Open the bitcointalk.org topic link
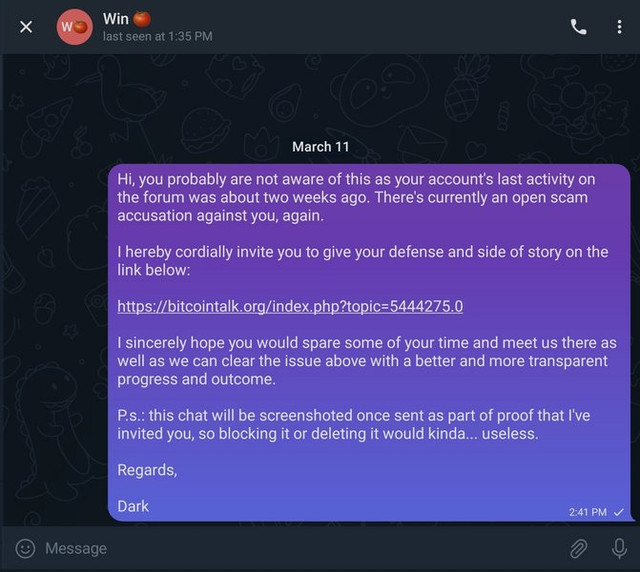Image resolution: width=640 pixels, height=572 pixels. (290, 306)
